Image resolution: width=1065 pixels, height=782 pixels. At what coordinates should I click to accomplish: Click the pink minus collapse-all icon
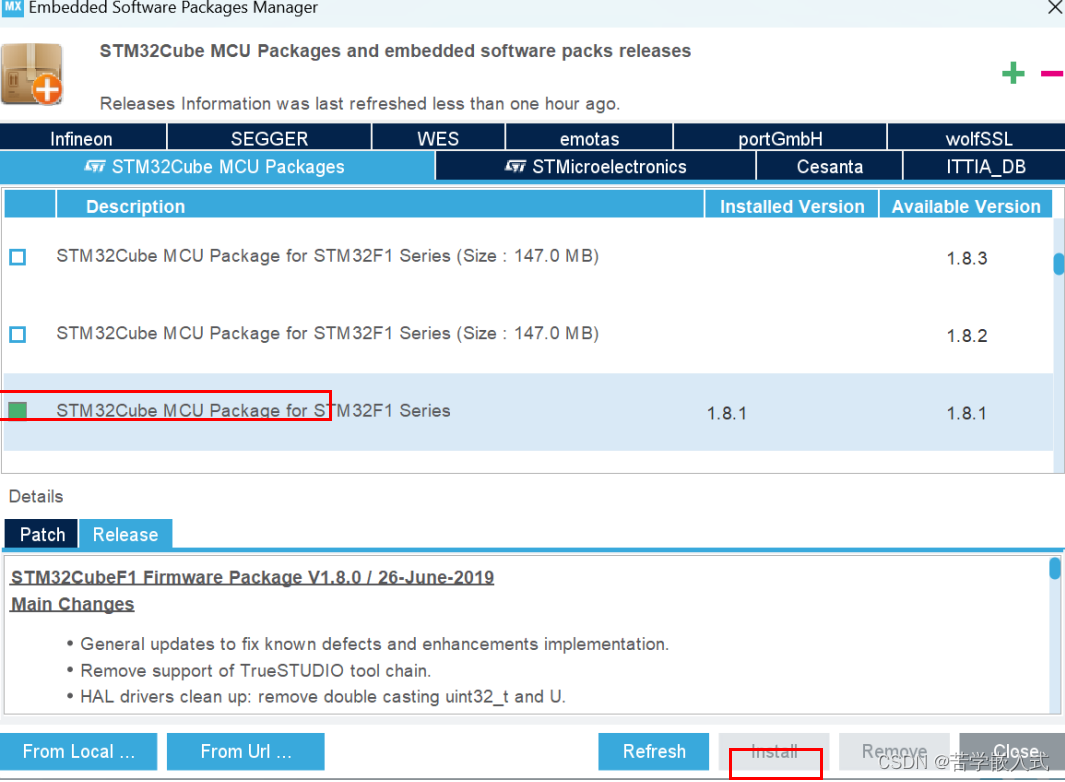click(x=1053, y=73)
